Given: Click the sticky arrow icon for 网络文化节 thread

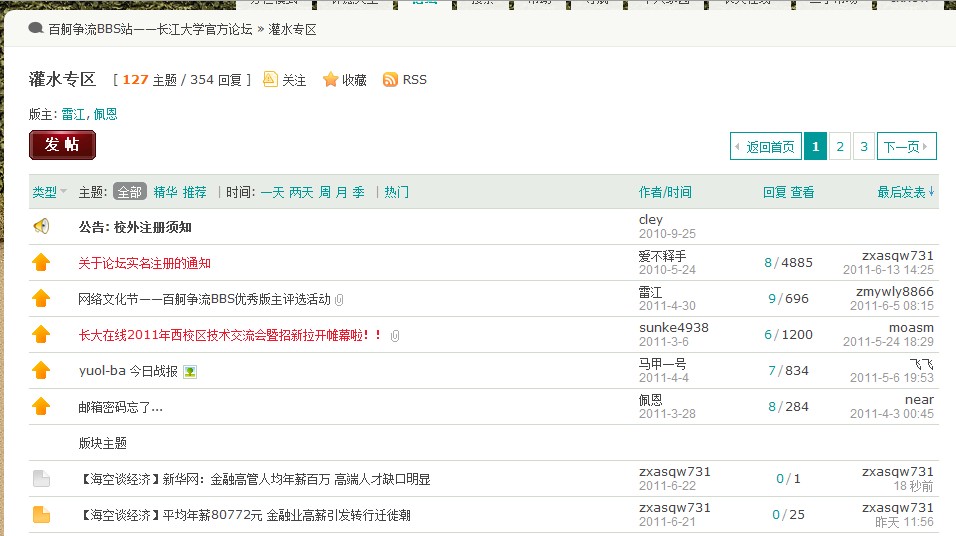Looking at the screenshot, I should tap(41, 298).
